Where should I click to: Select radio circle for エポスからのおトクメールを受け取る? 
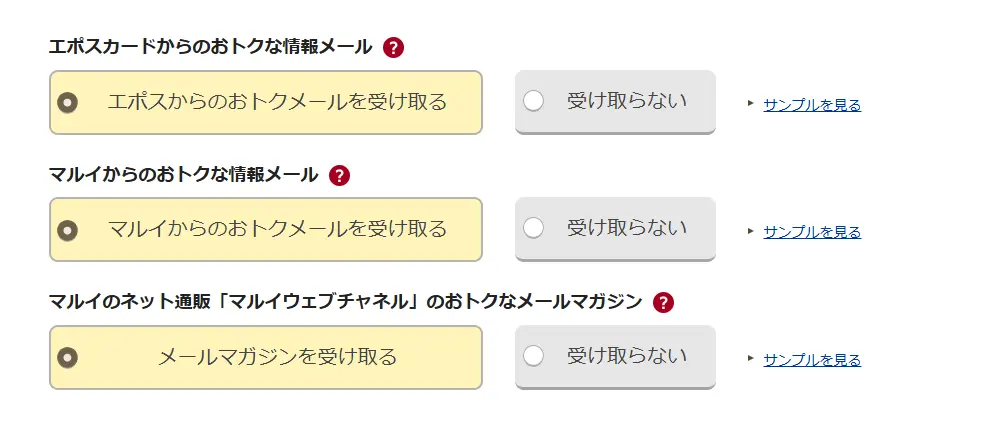(x=68, y=102)
